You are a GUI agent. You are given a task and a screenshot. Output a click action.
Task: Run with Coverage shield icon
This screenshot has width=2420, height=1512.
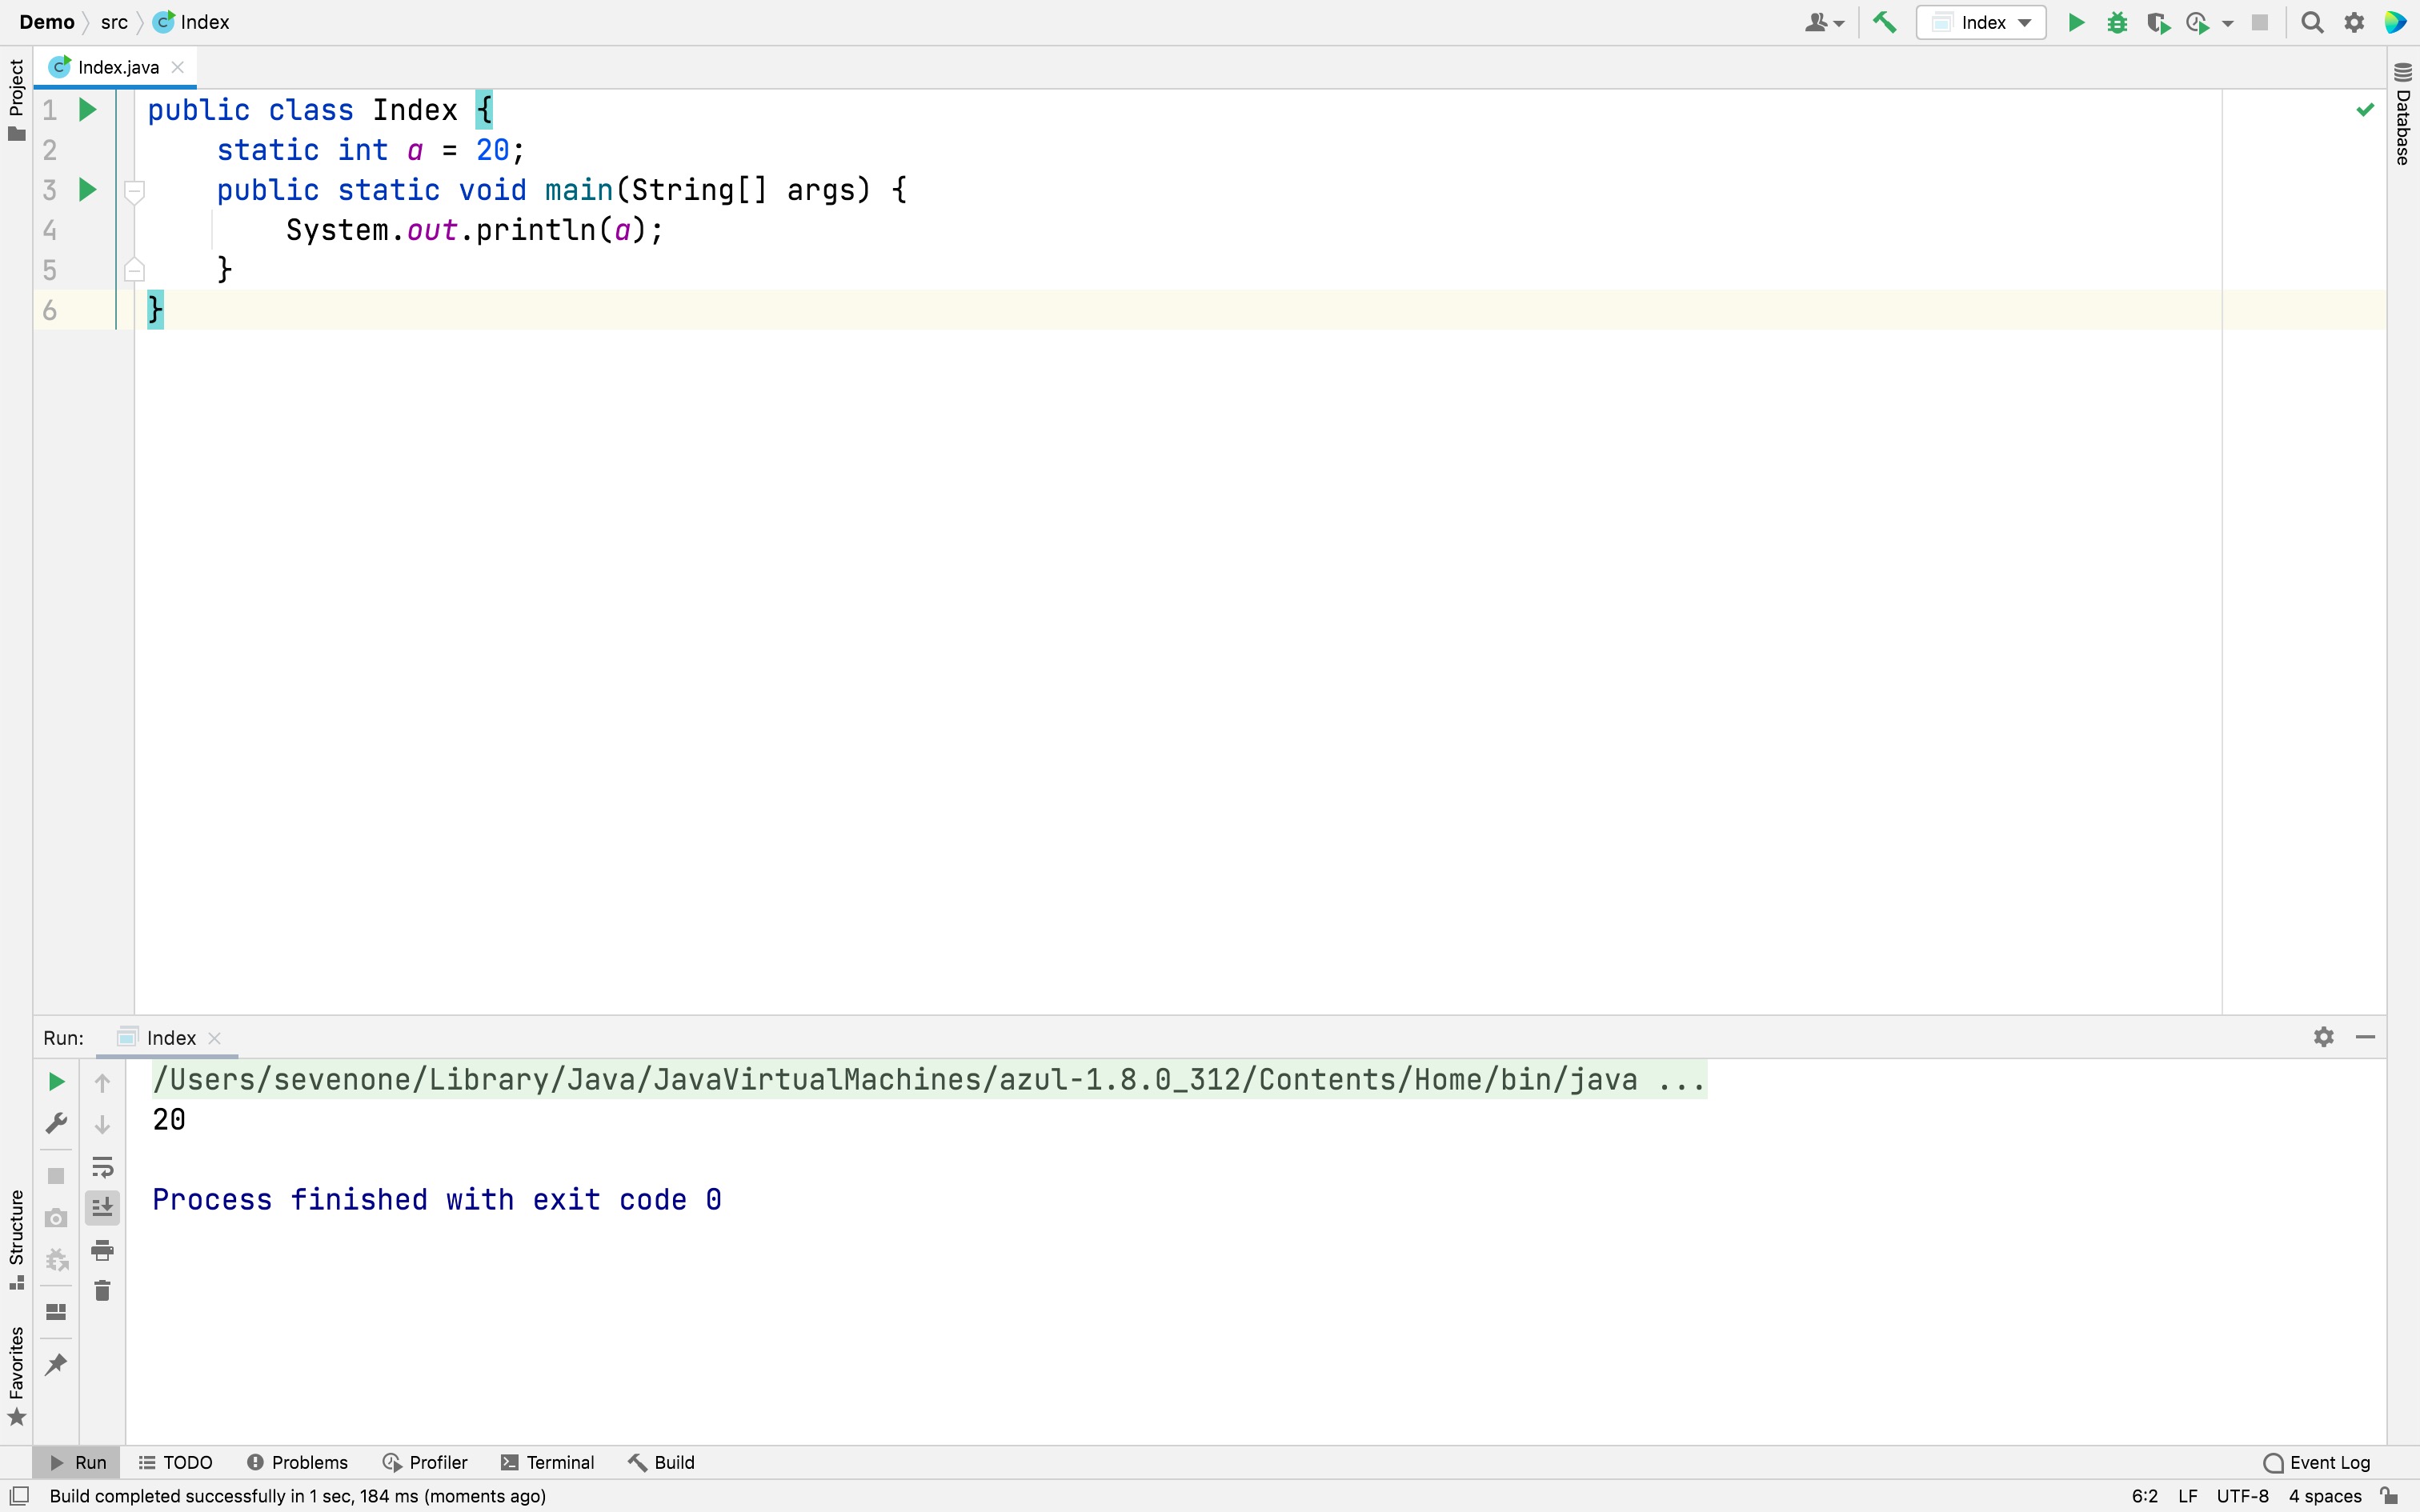coord(2158,22)
